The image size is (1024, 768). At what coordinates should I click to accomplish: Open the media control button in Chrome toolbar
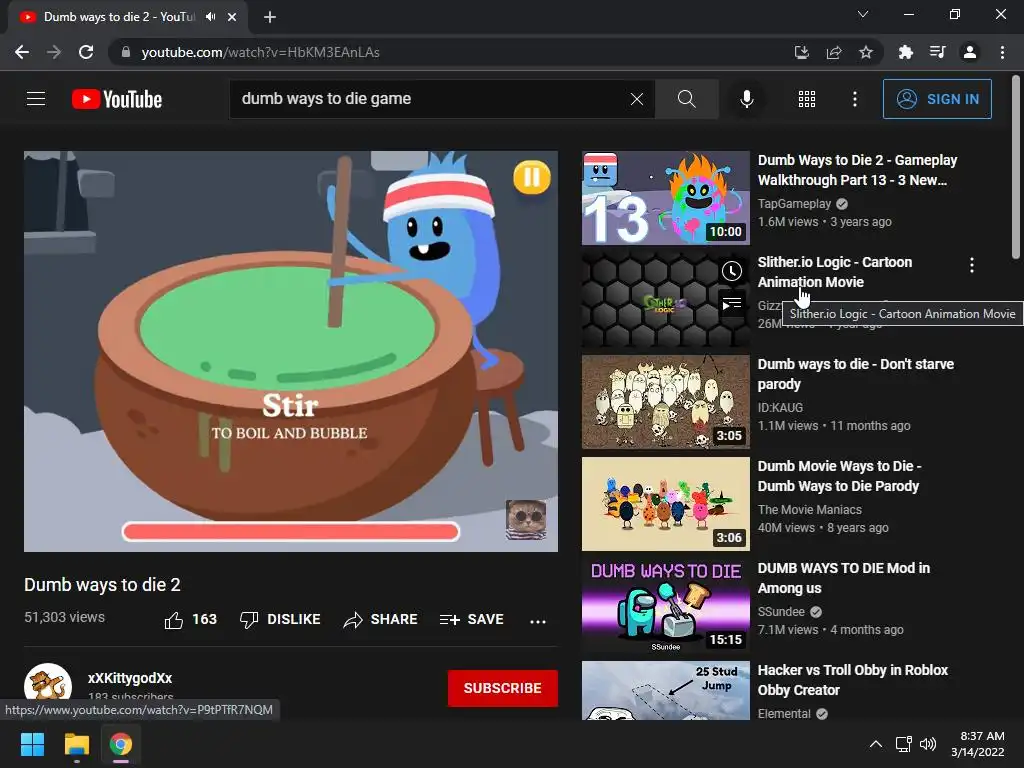[x=937, y=52]
